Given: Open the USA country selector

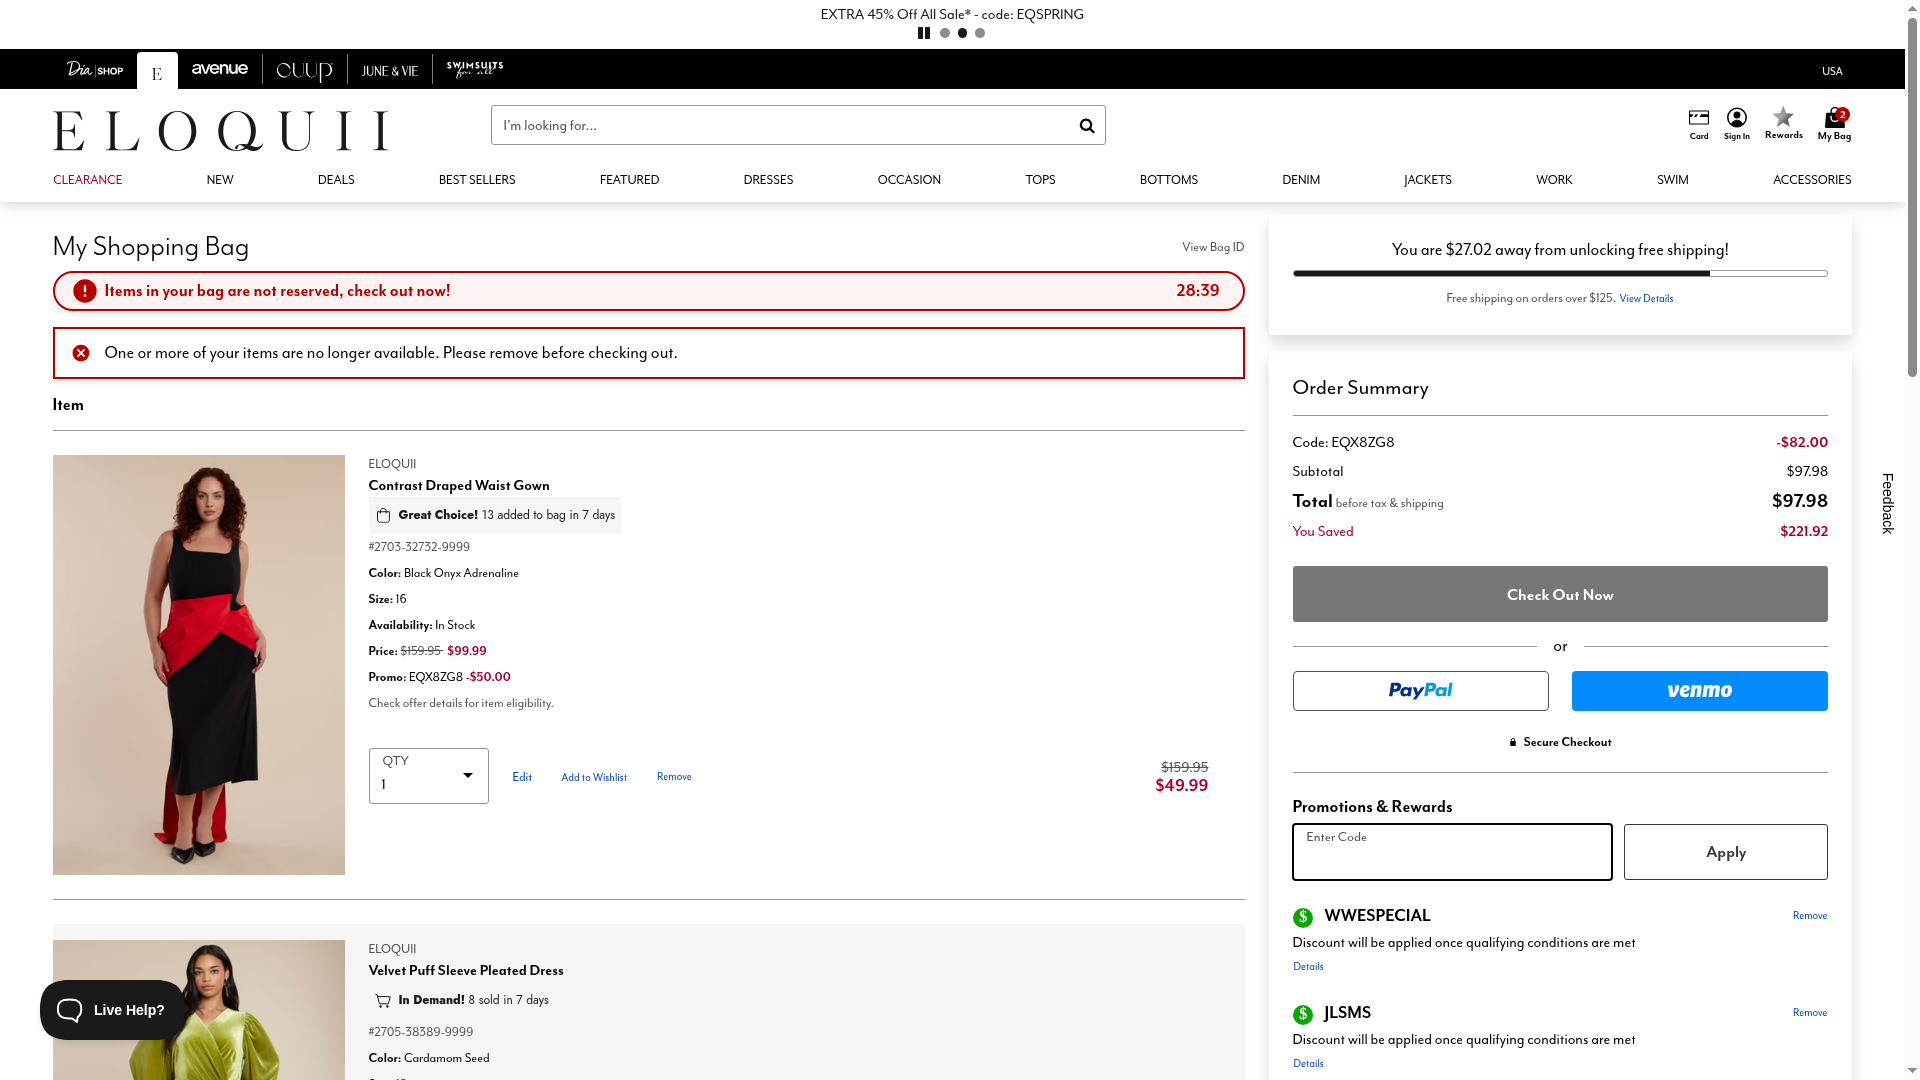Looking at the screenshot, I should click(x=1831, y=71).
